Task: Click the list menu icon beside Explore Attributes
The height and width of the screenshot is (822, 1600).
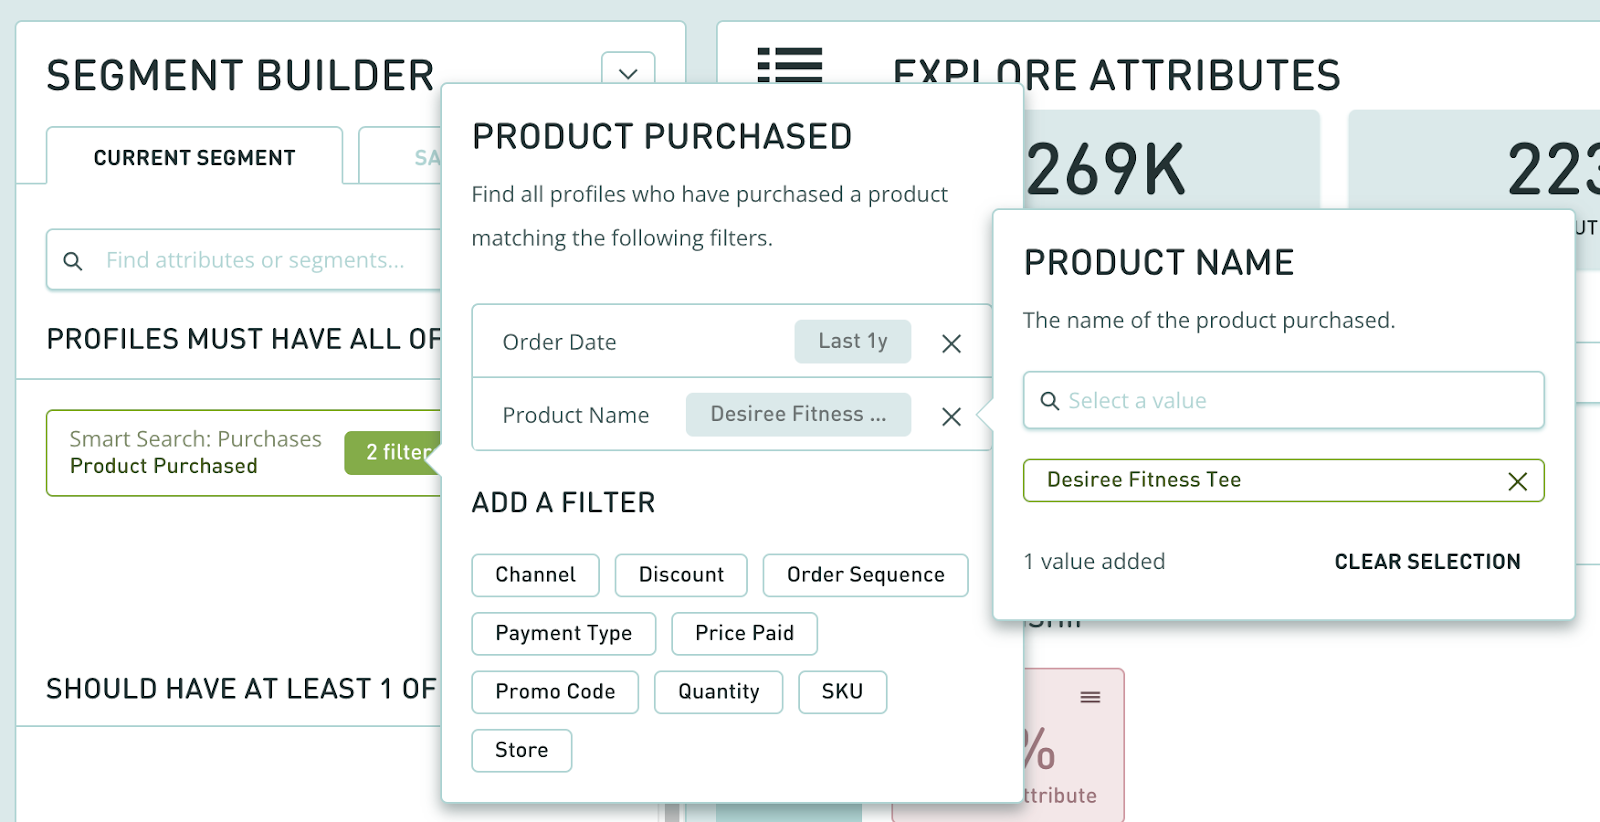Action: 790,65
